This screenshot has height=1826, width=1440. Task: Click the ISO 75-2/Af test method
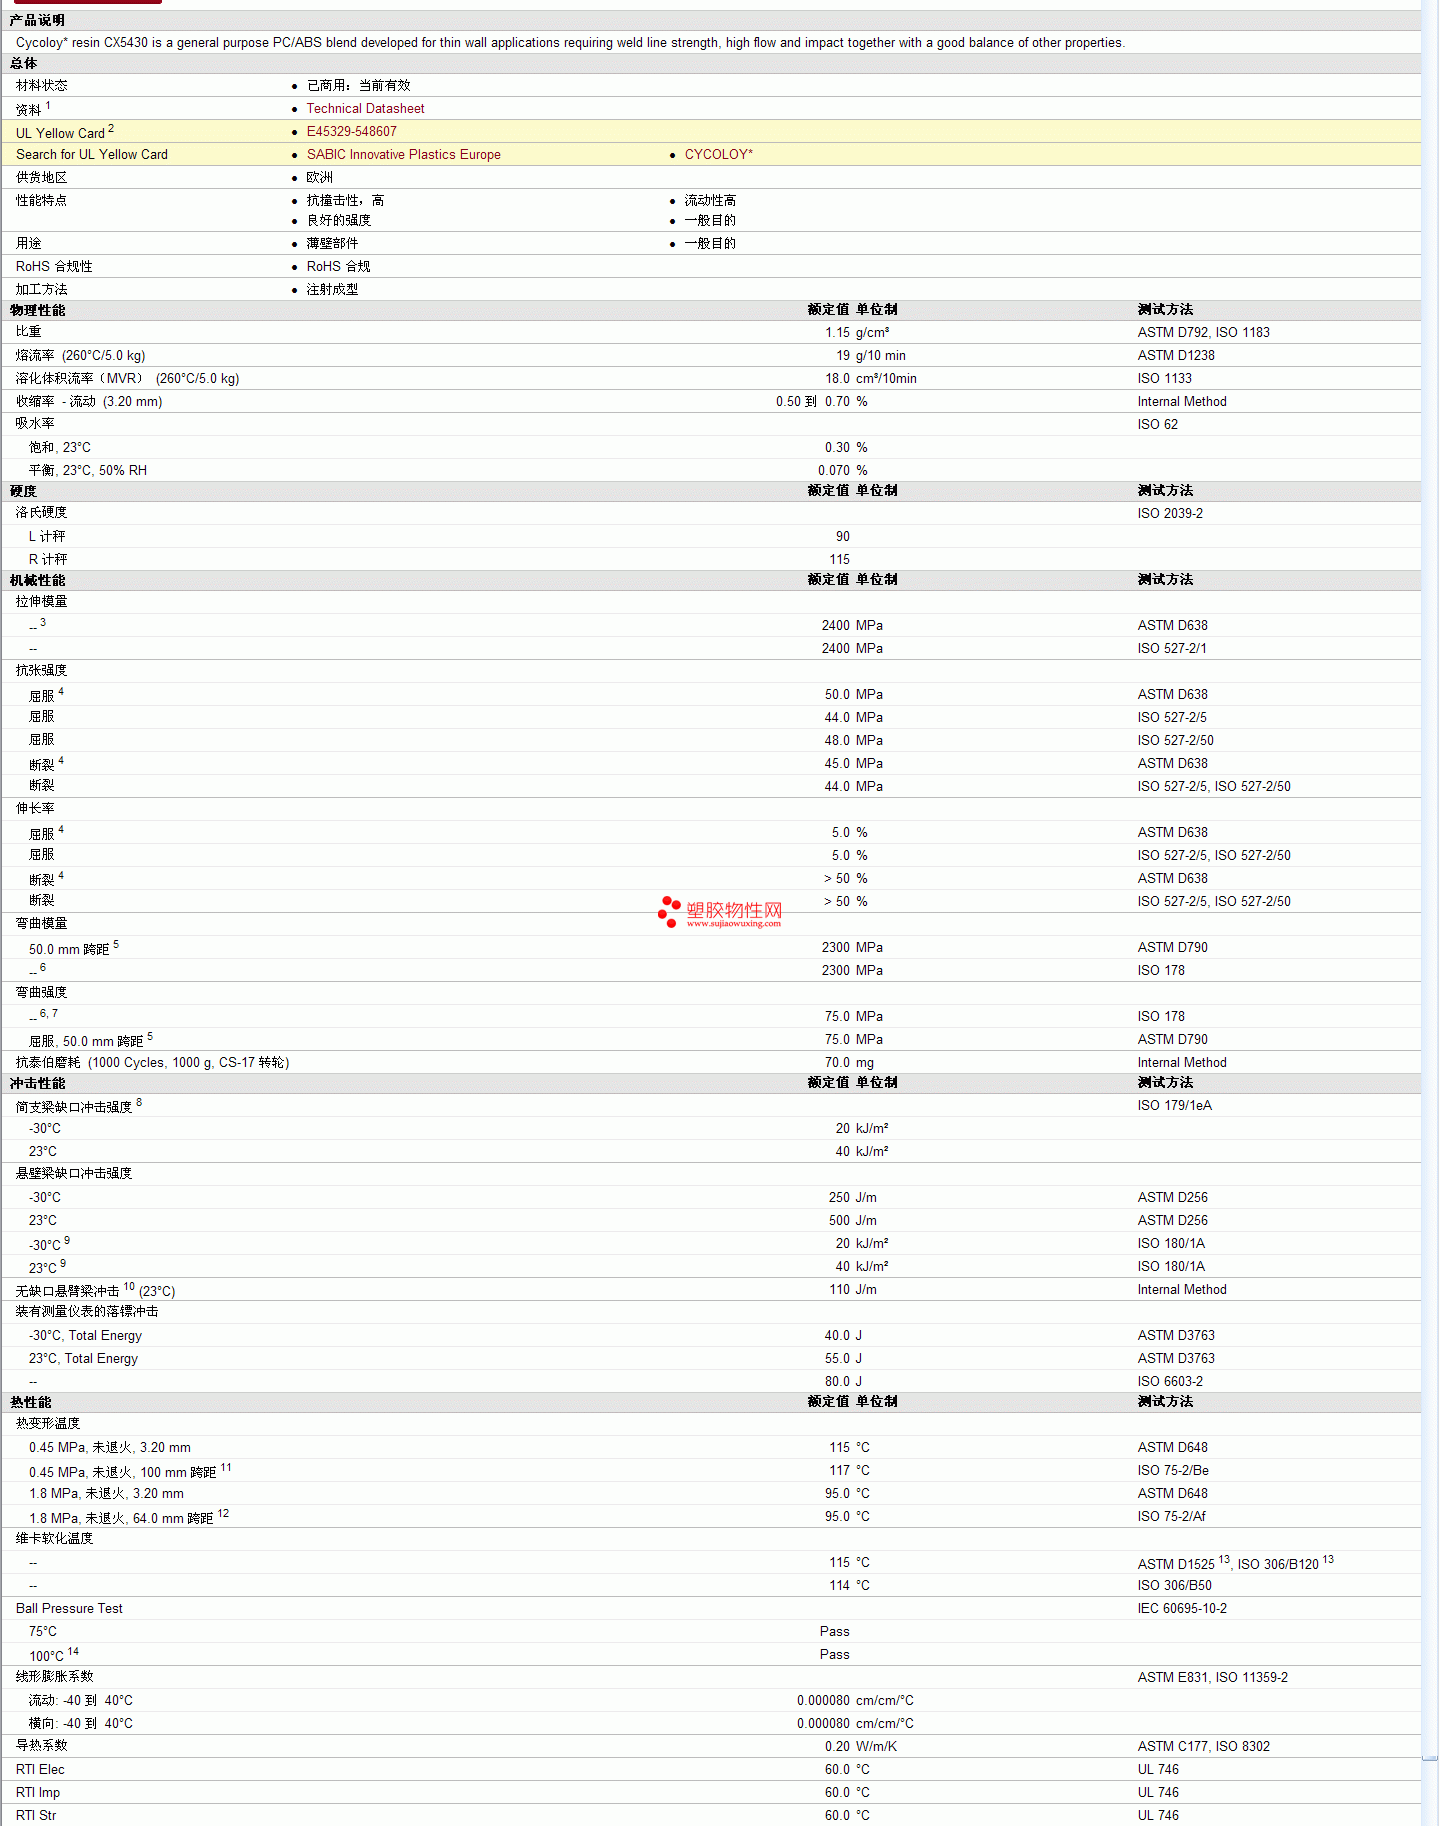(x=1171, y=1516)
